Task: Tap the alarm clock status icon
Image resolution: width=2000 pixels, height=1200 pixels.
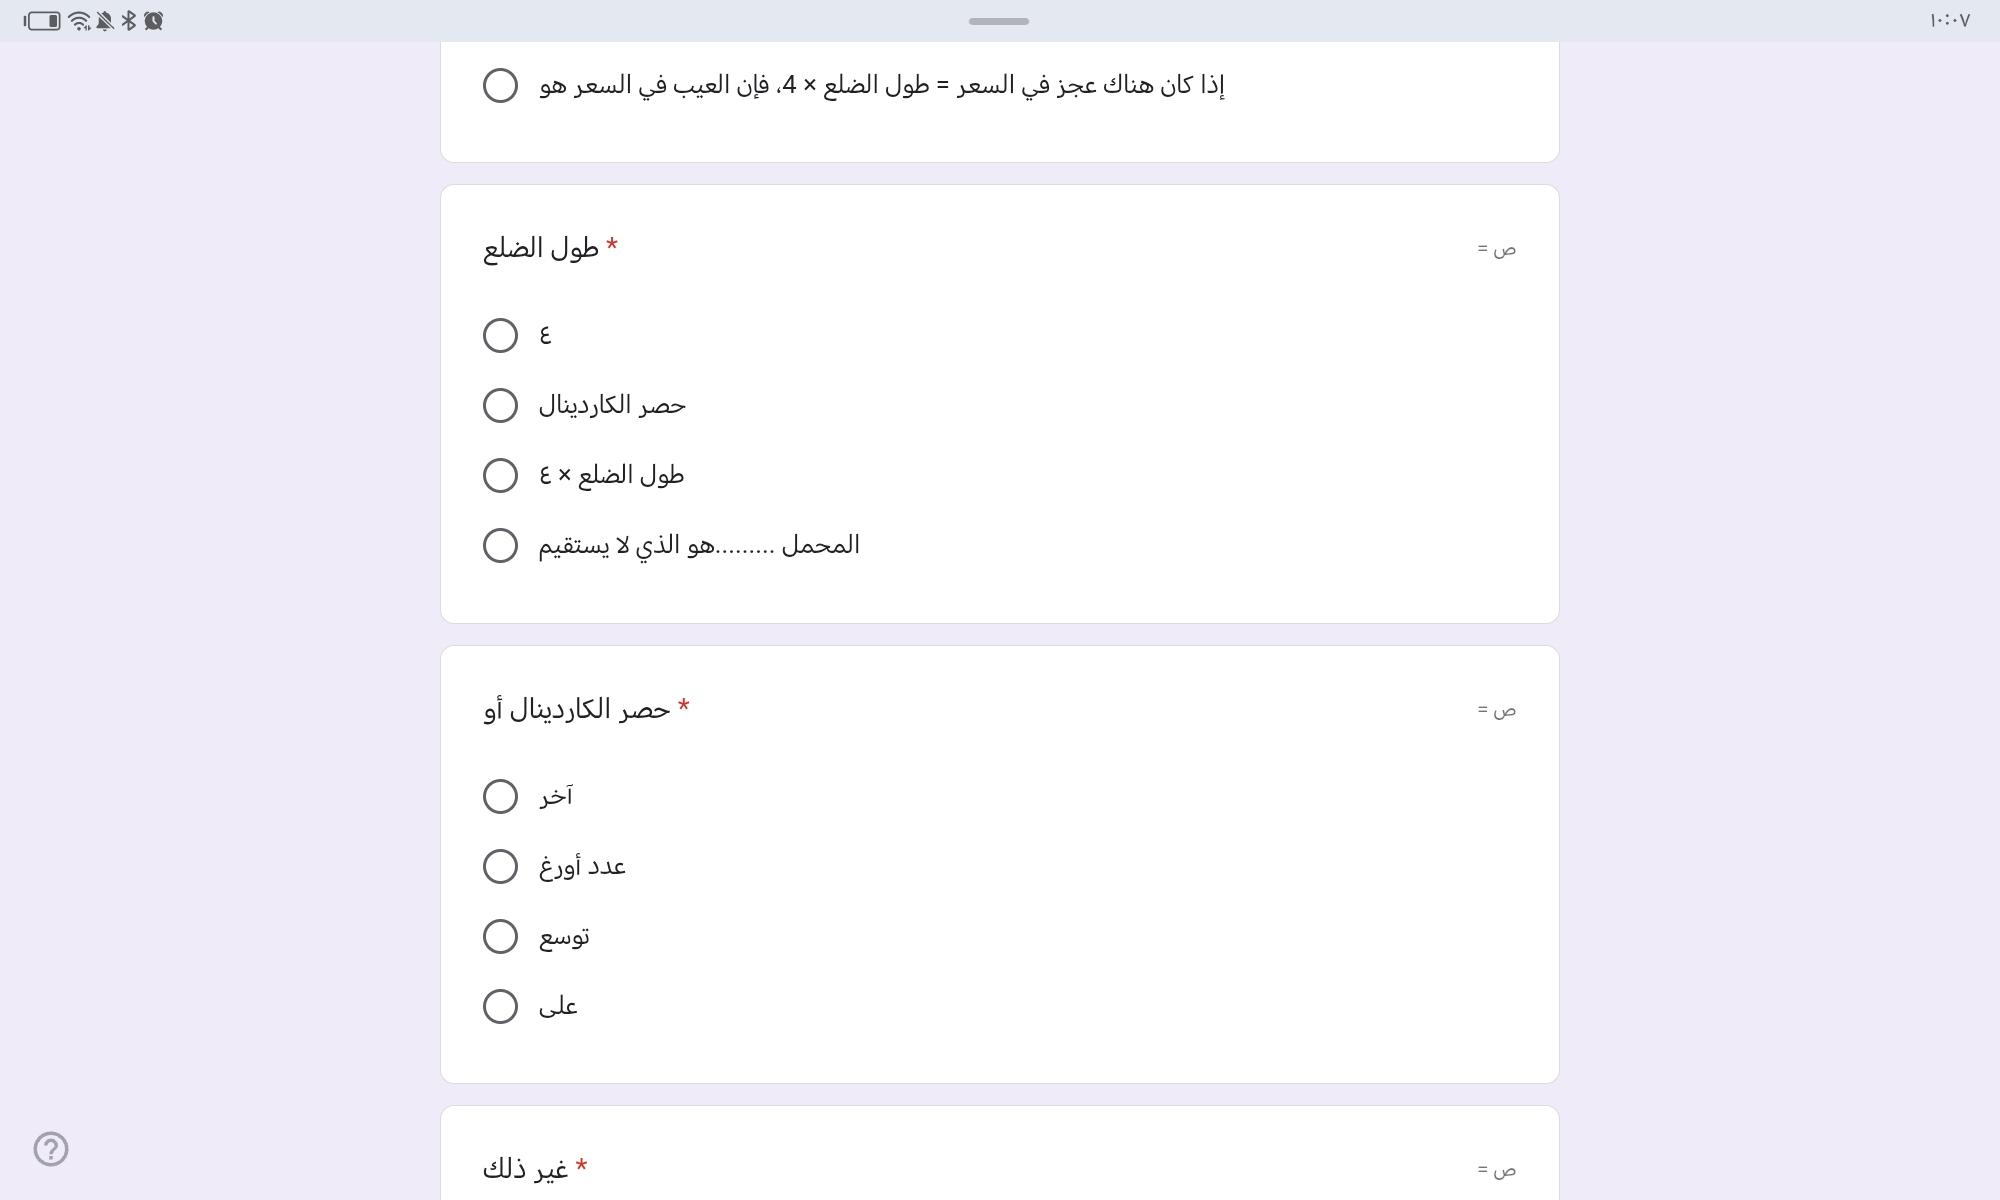Action: pos(153,21)
